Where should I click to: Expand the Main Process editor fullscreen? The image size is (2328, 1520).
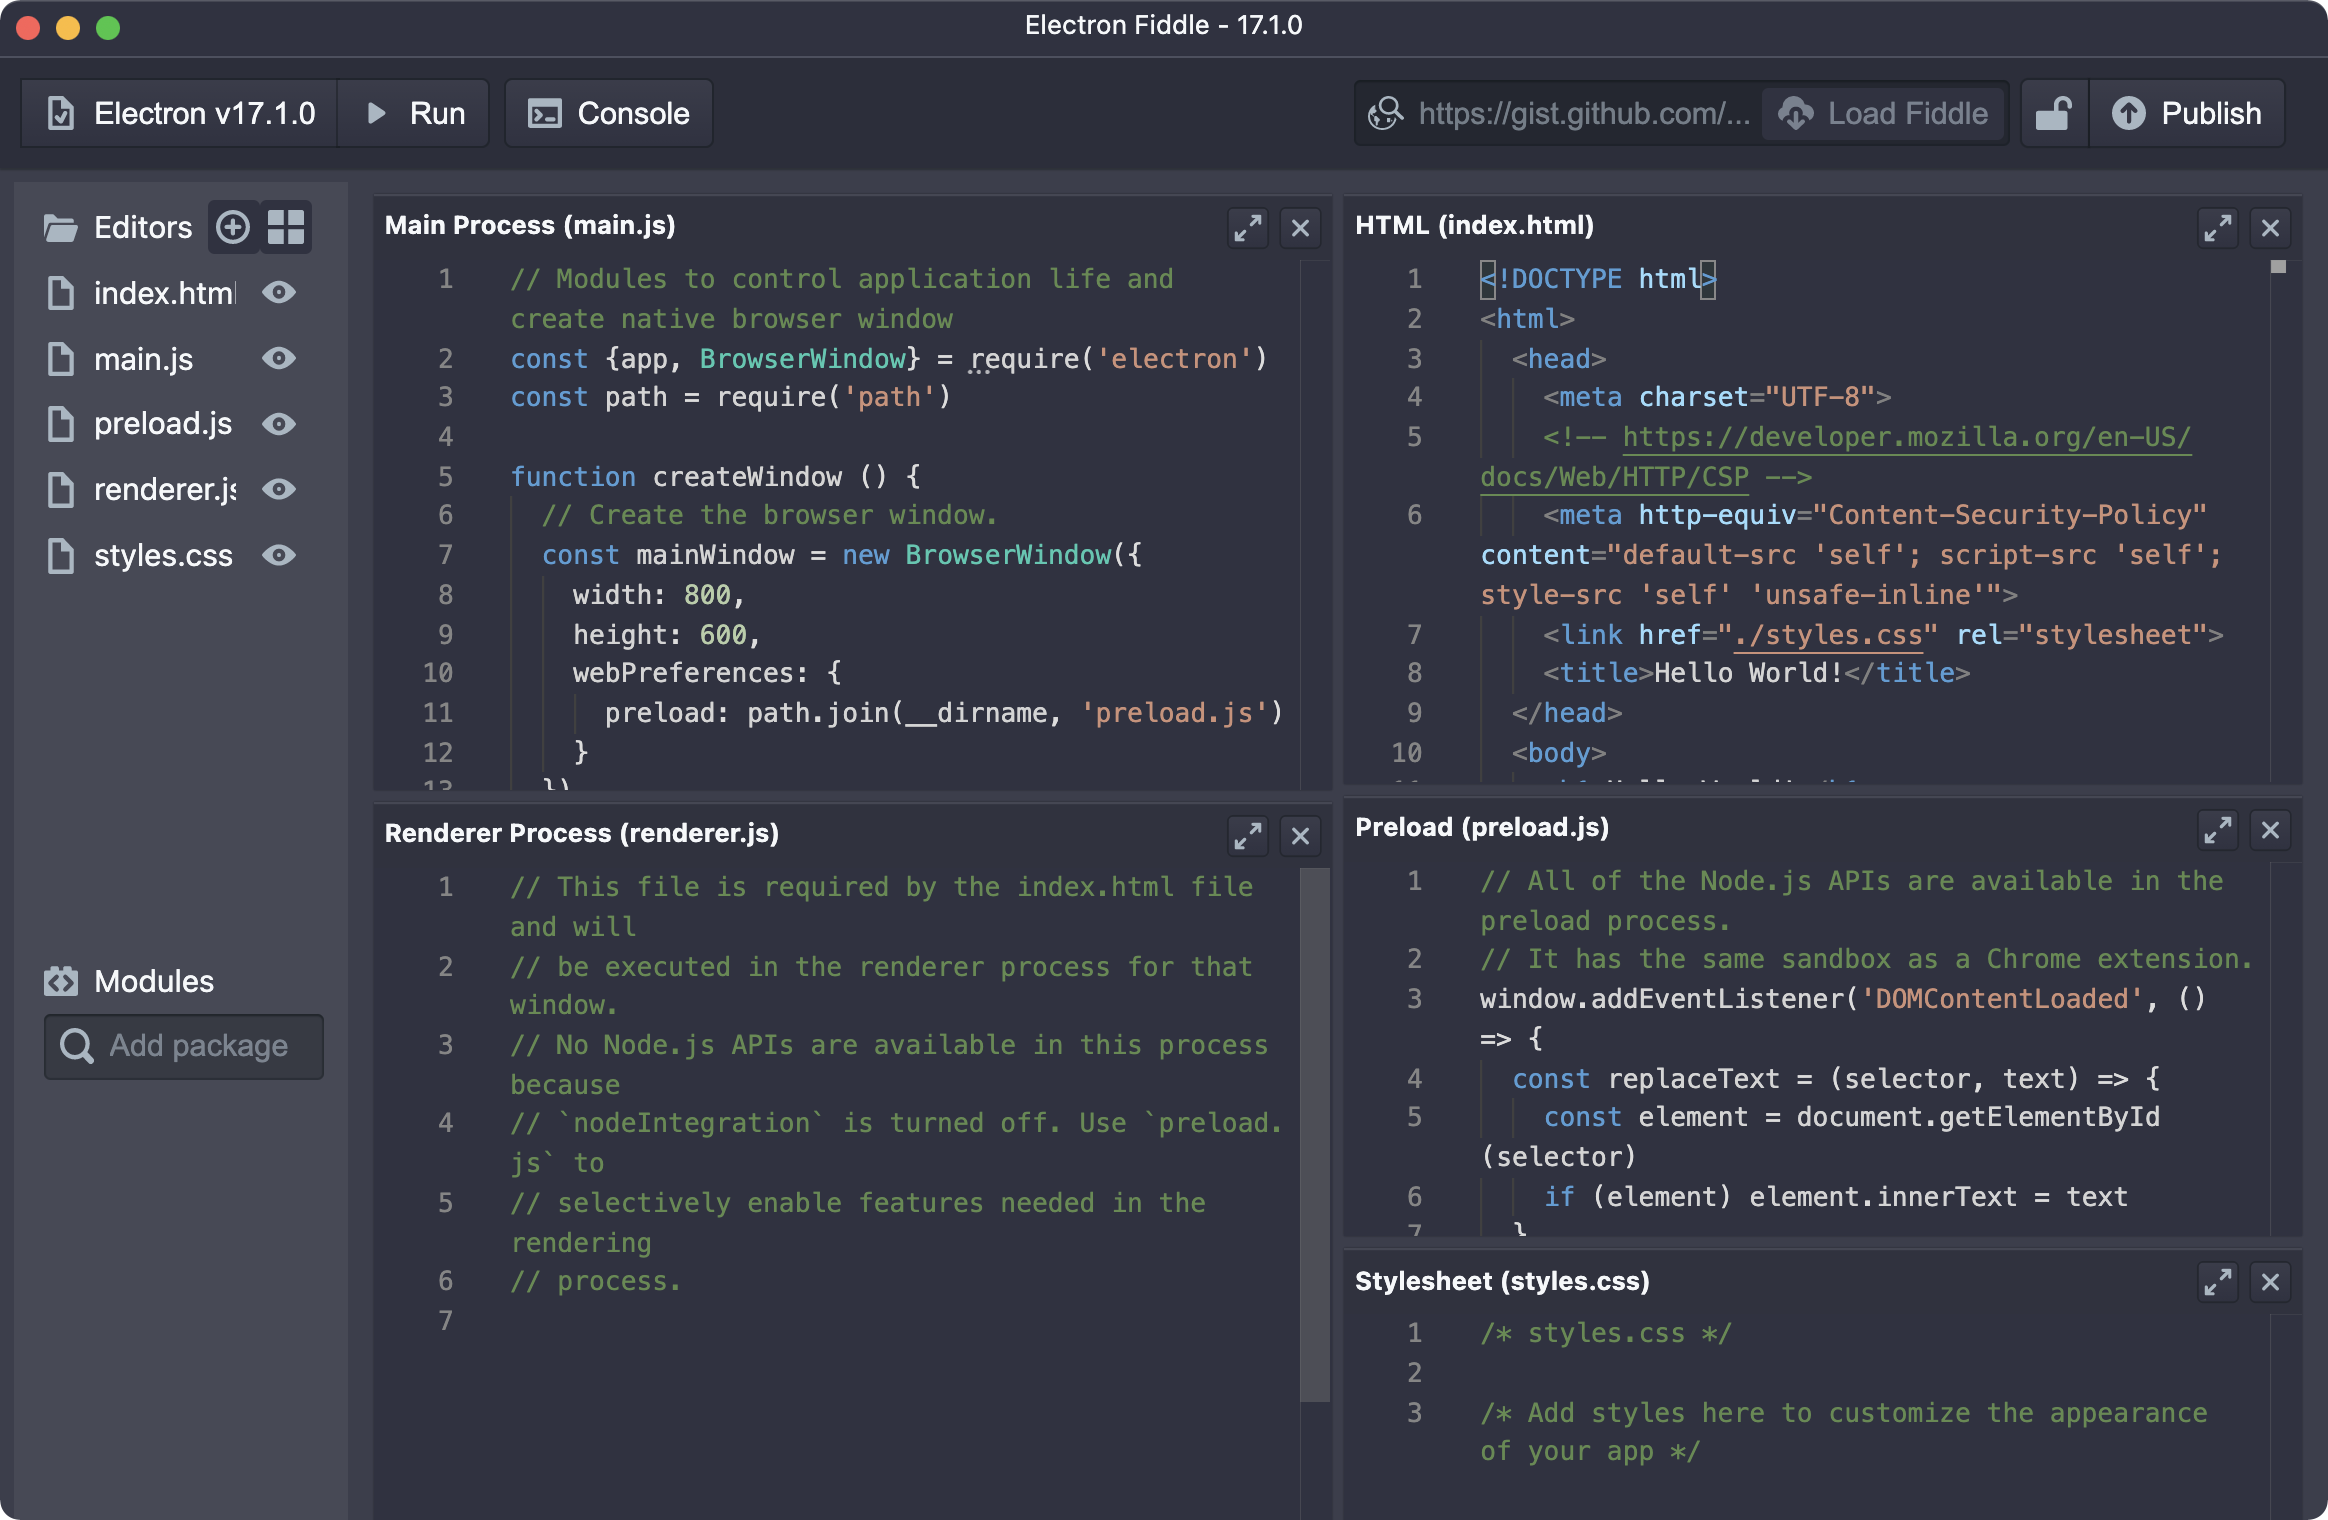coord(1247,226)
